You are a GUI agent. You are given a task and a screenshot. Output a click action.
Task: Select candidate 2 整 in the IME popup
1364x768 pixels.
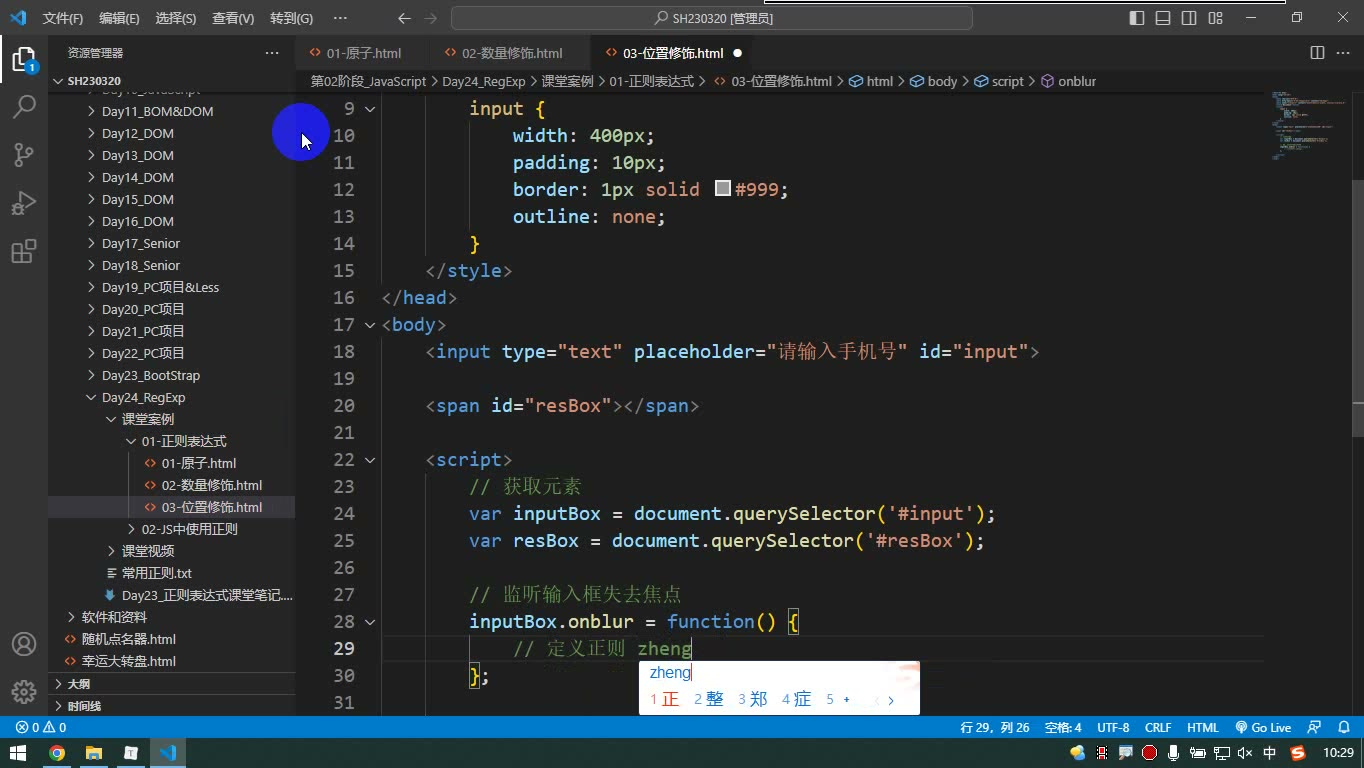pyautogui.click(x=708, y=699)
